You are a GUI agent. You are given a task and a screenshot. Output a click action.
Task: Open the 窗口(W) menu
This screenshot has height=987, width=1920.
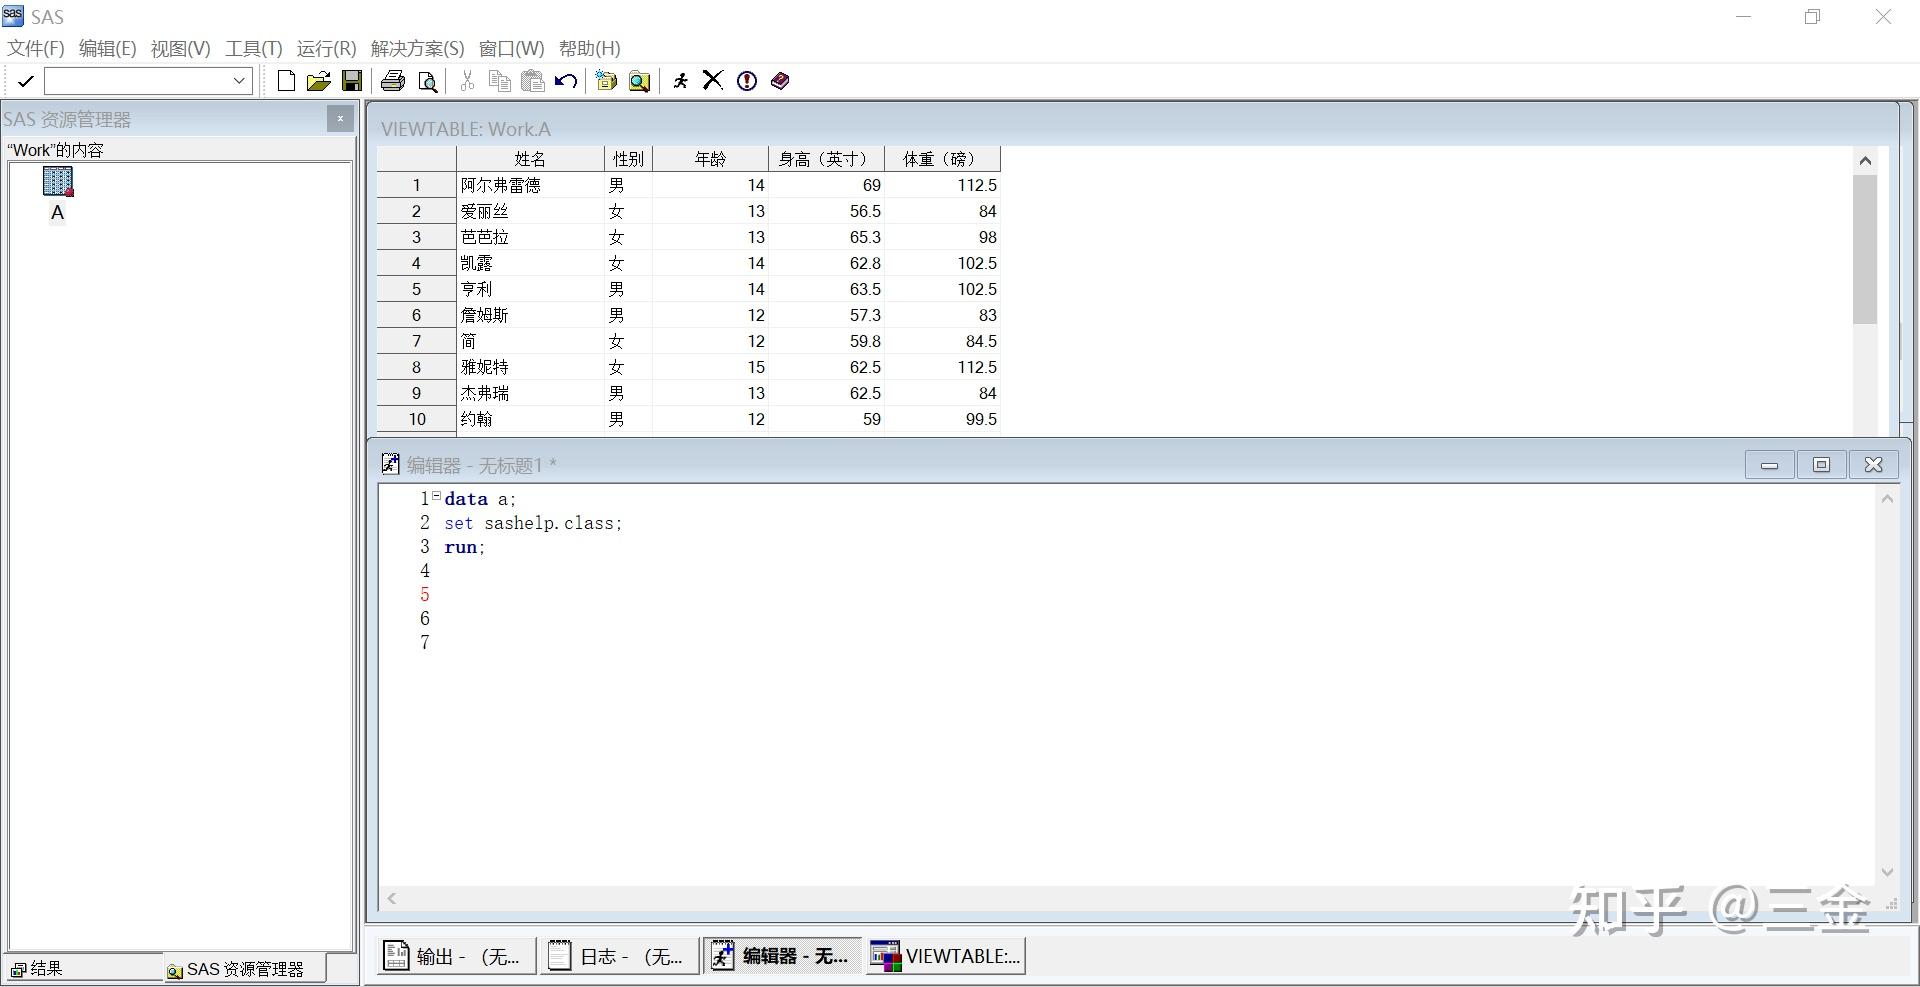pyautogui.click(x=511, y=48)
